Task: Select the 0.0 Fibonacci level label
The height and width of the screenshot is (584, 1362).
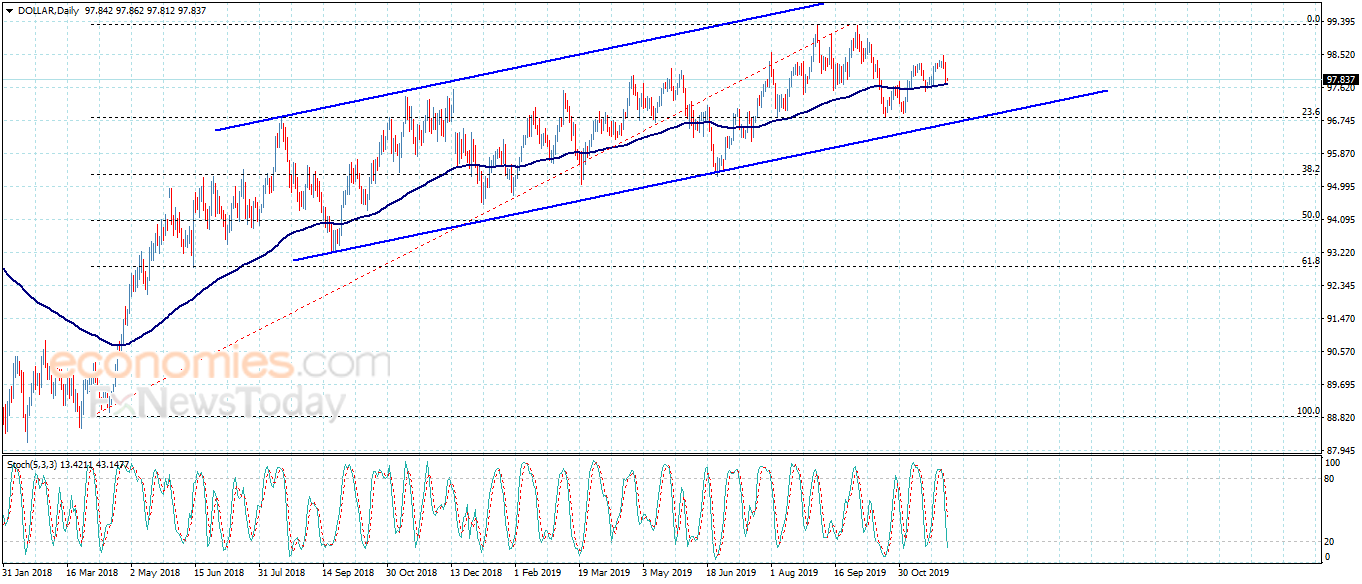Action: point(1313,20)
